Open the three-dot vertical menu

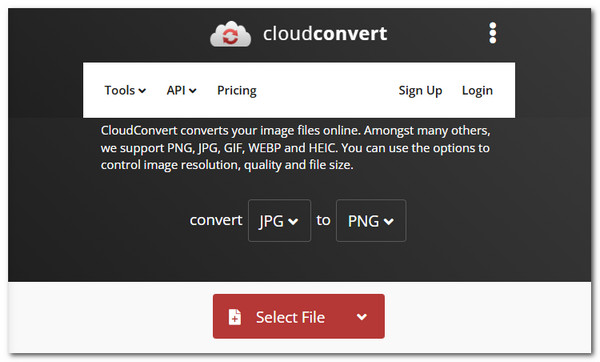click(x=492, y=33)
